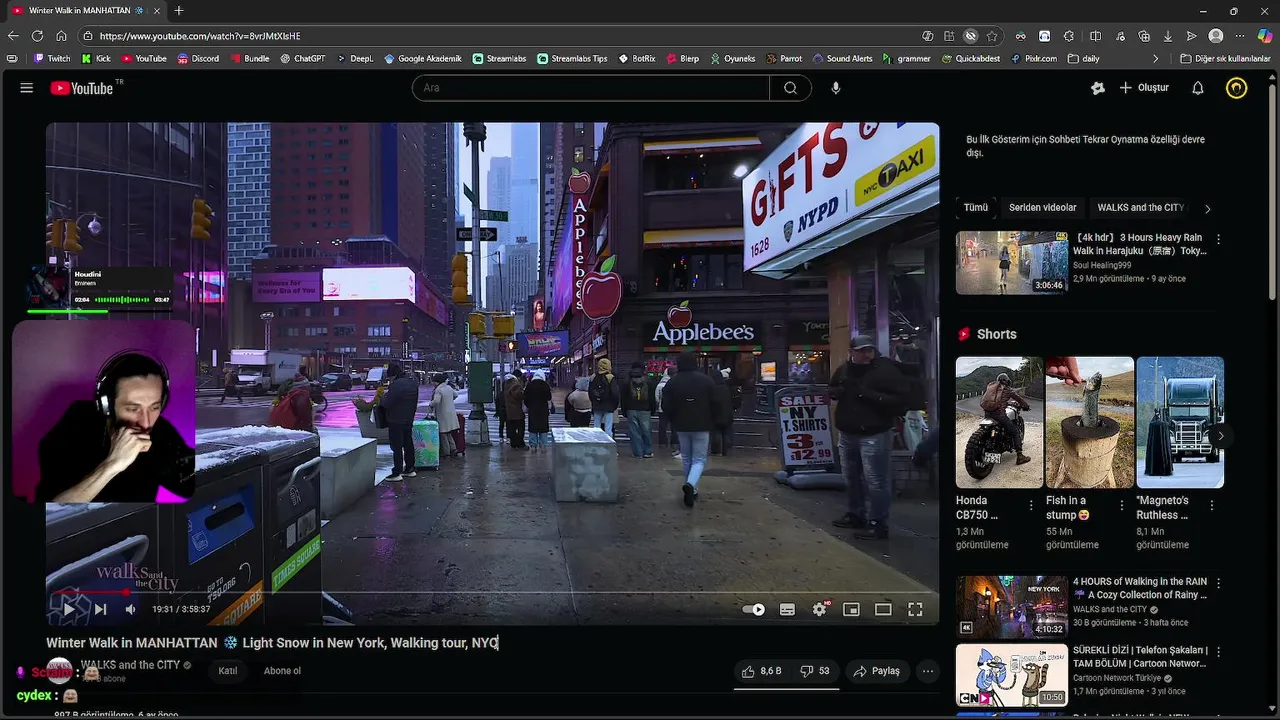Toggle the autoplay switch in the player

(x=754, y=609)
